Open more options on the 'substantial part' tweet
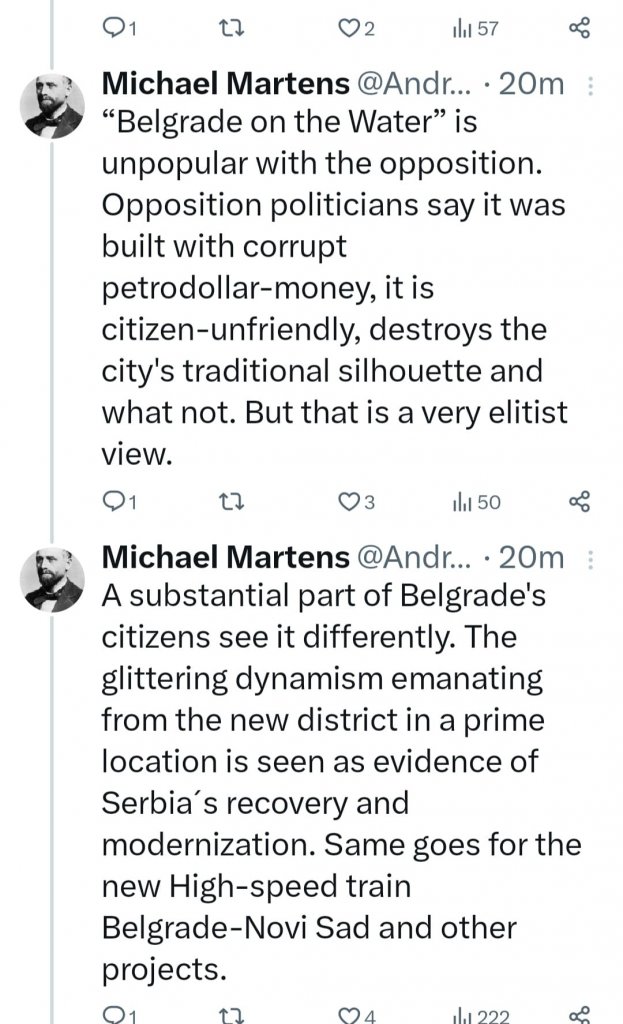 coord(589,558)
